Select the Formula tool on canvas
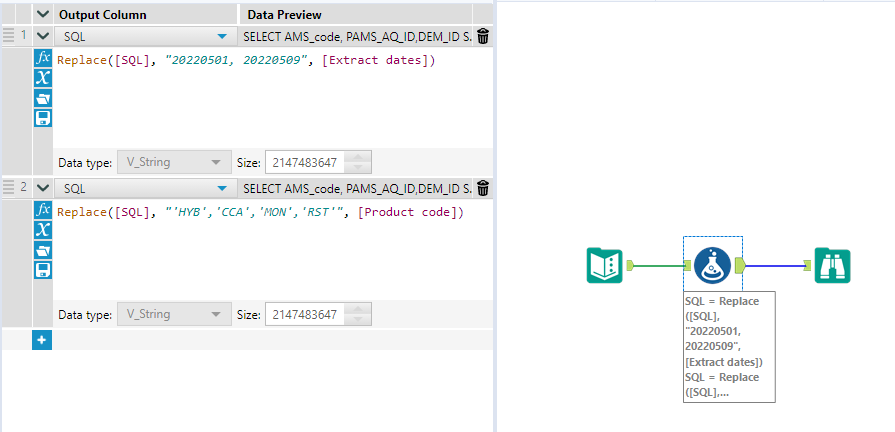This screenshot has height=432, width=895. click(x=712, y=265)
